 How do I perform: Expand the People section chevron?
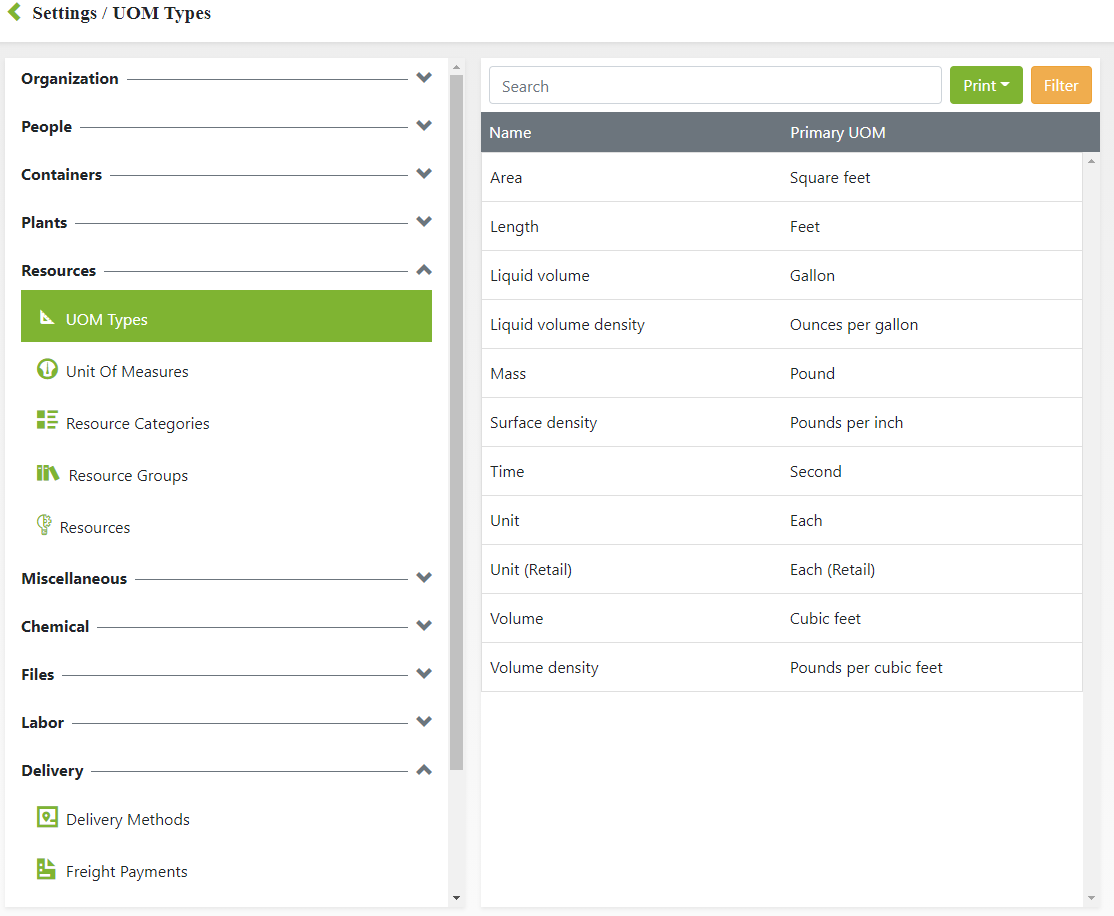click(x=424, y=126)
